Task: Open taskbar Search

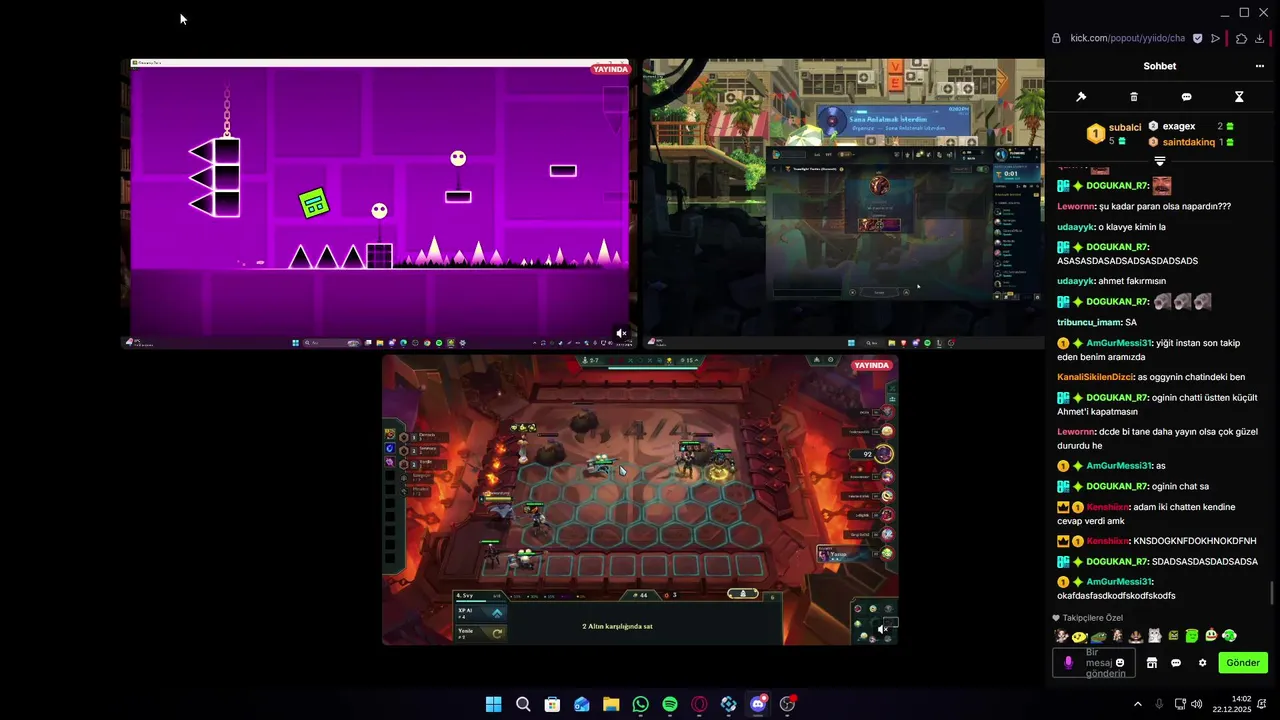Action: pos(523,704)
